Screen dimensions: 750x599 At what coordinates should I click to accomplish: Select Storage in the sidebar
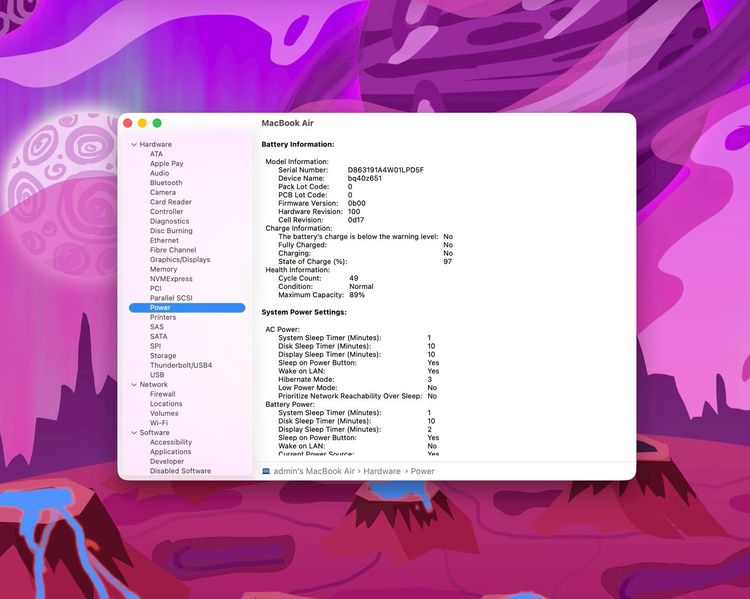pyautogui.click(x=163, y=356)
